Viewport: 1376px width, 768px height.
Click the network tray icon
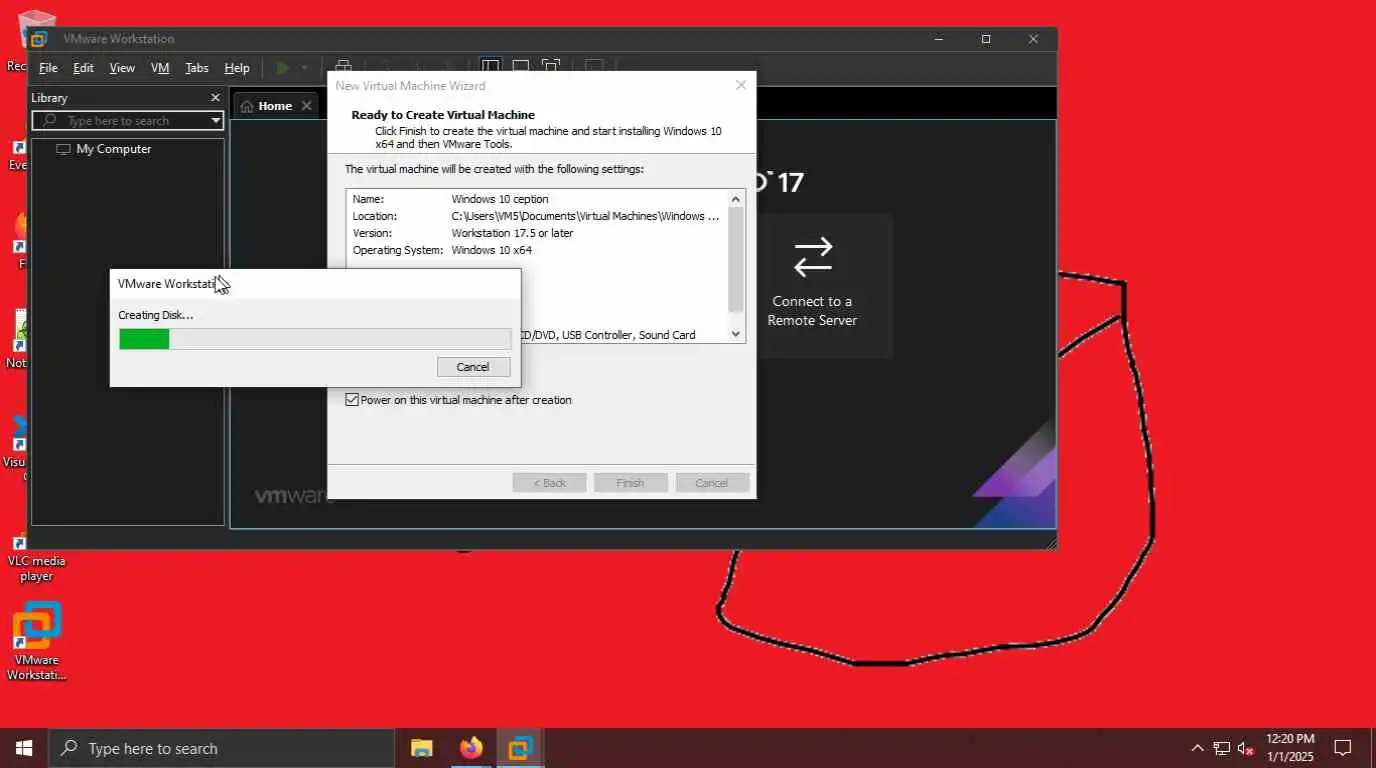(1222, 748)
